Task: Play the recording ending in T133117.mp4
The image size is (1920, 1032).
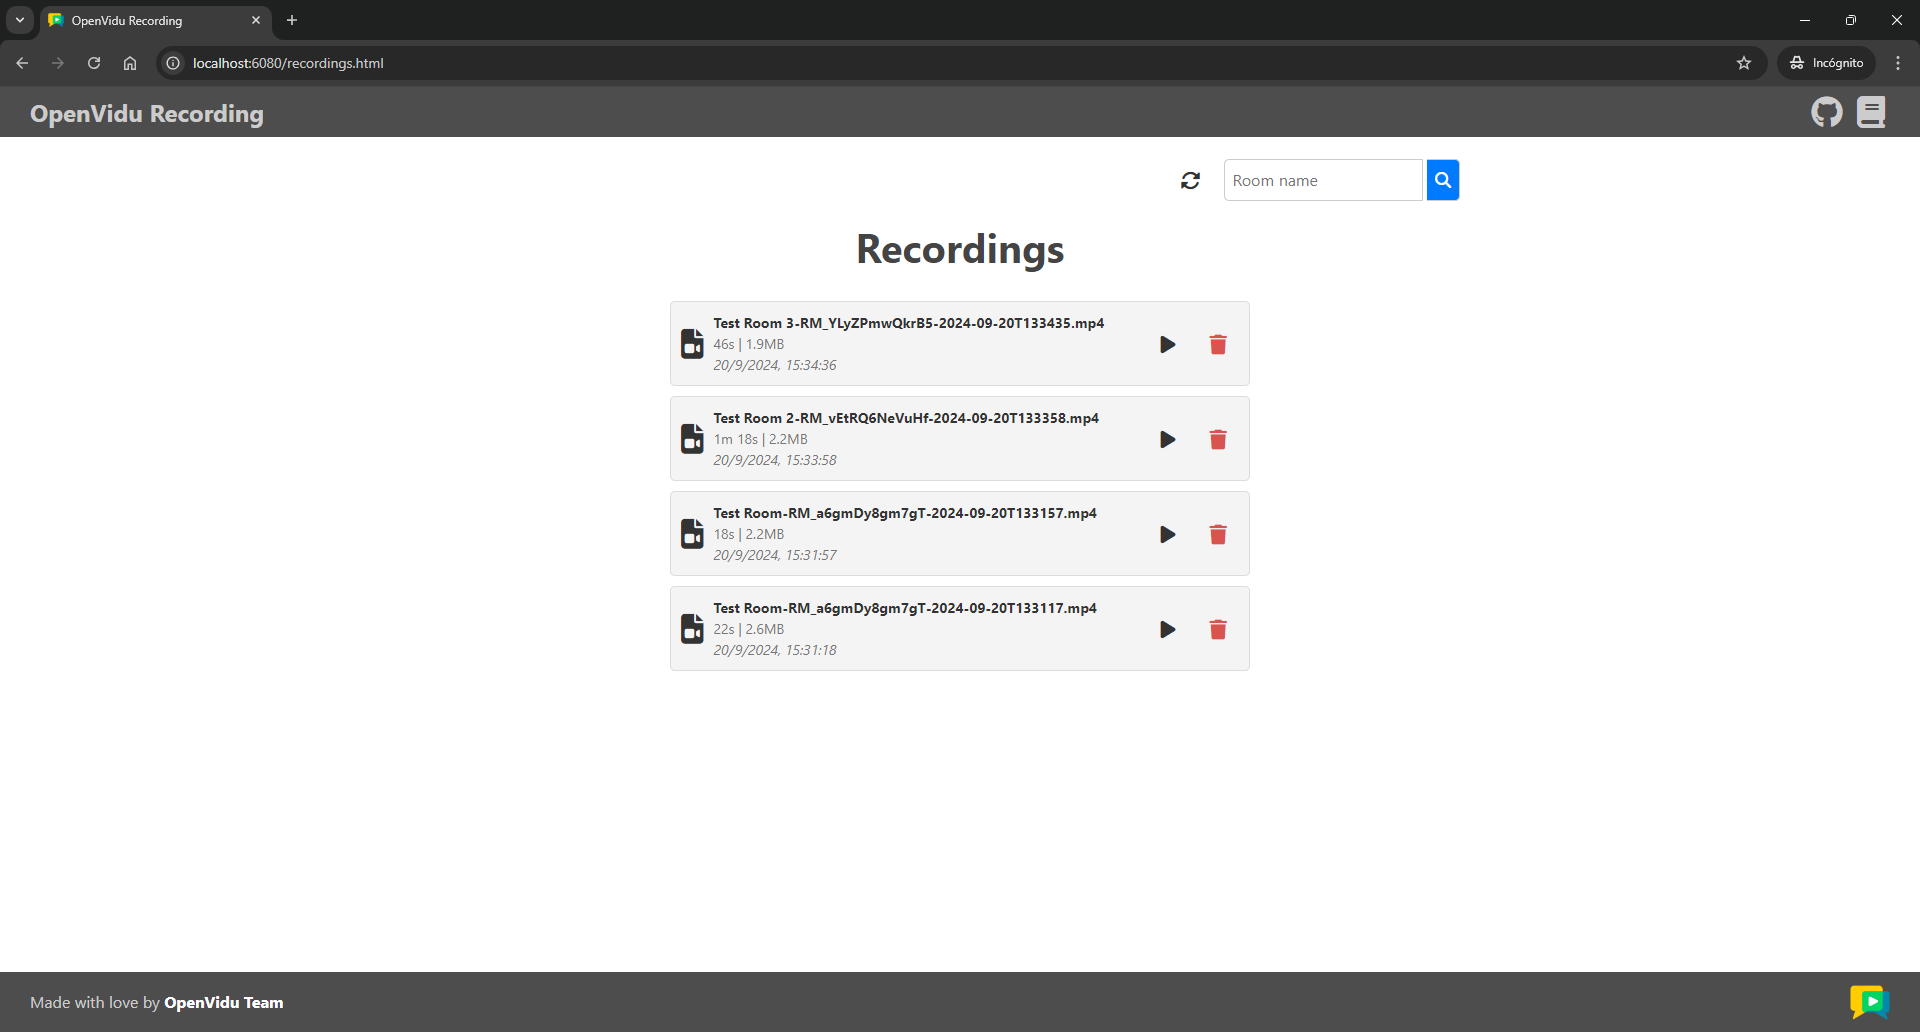Action: coord(1167,630)
